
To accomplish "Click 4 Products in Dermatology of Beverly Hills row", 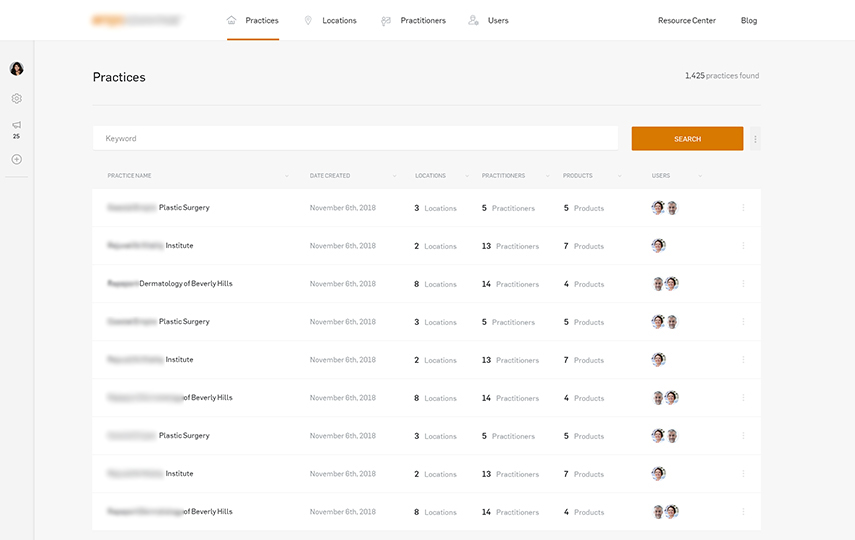I will (583, 284).
